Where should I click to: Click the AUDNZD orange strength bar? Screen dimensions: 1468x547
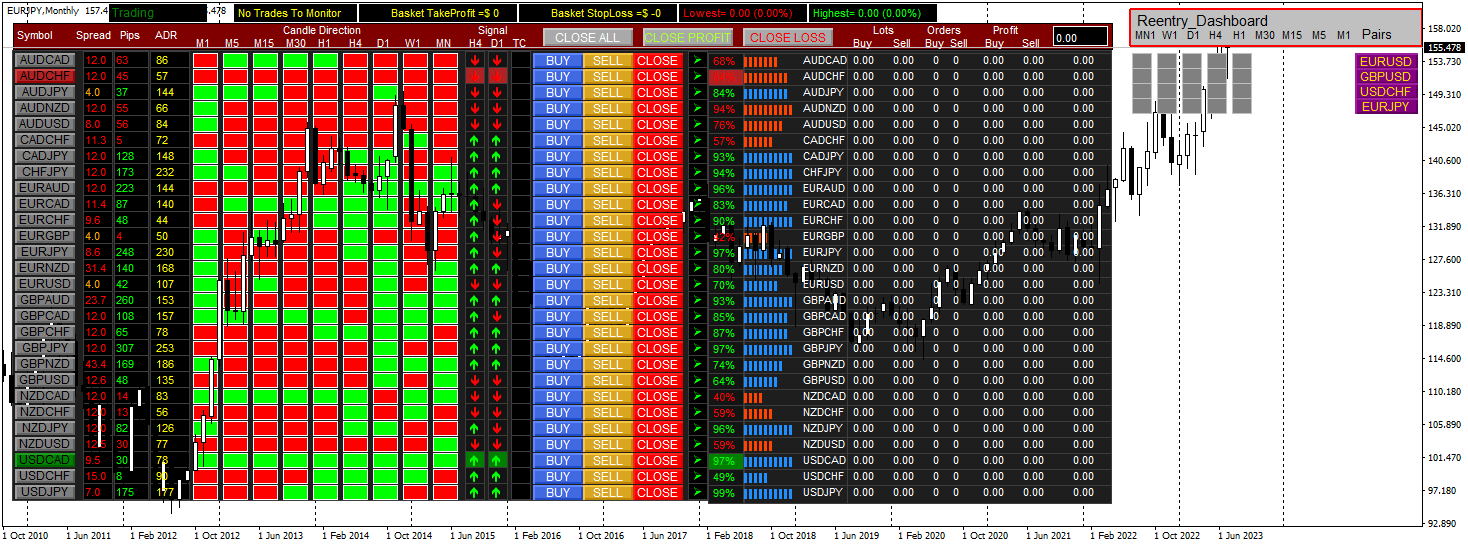click(768, 109)
